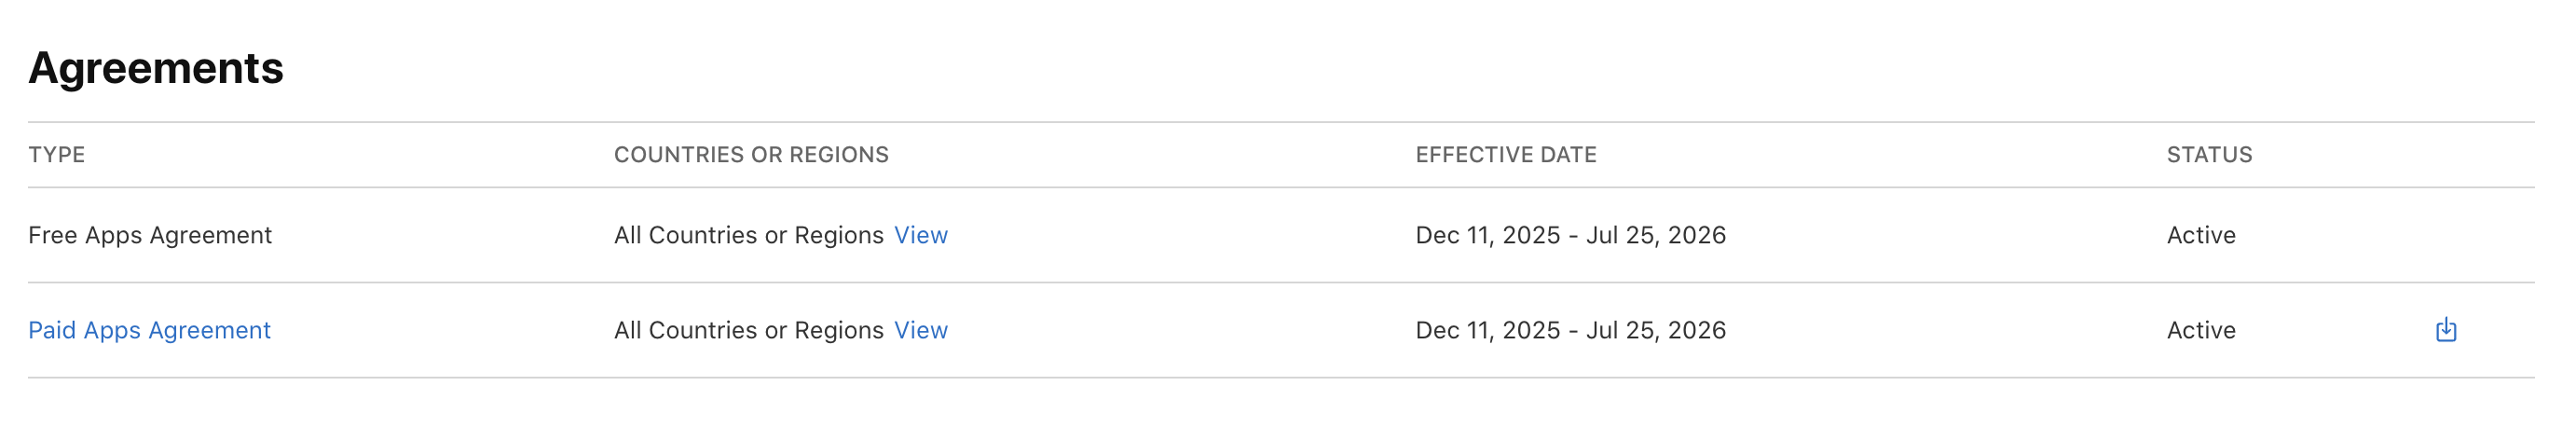The height and width of the screenshot is (427, 2576).
Task: Click Active status of Free Apps Agreement
Action: click(2200, 235)
